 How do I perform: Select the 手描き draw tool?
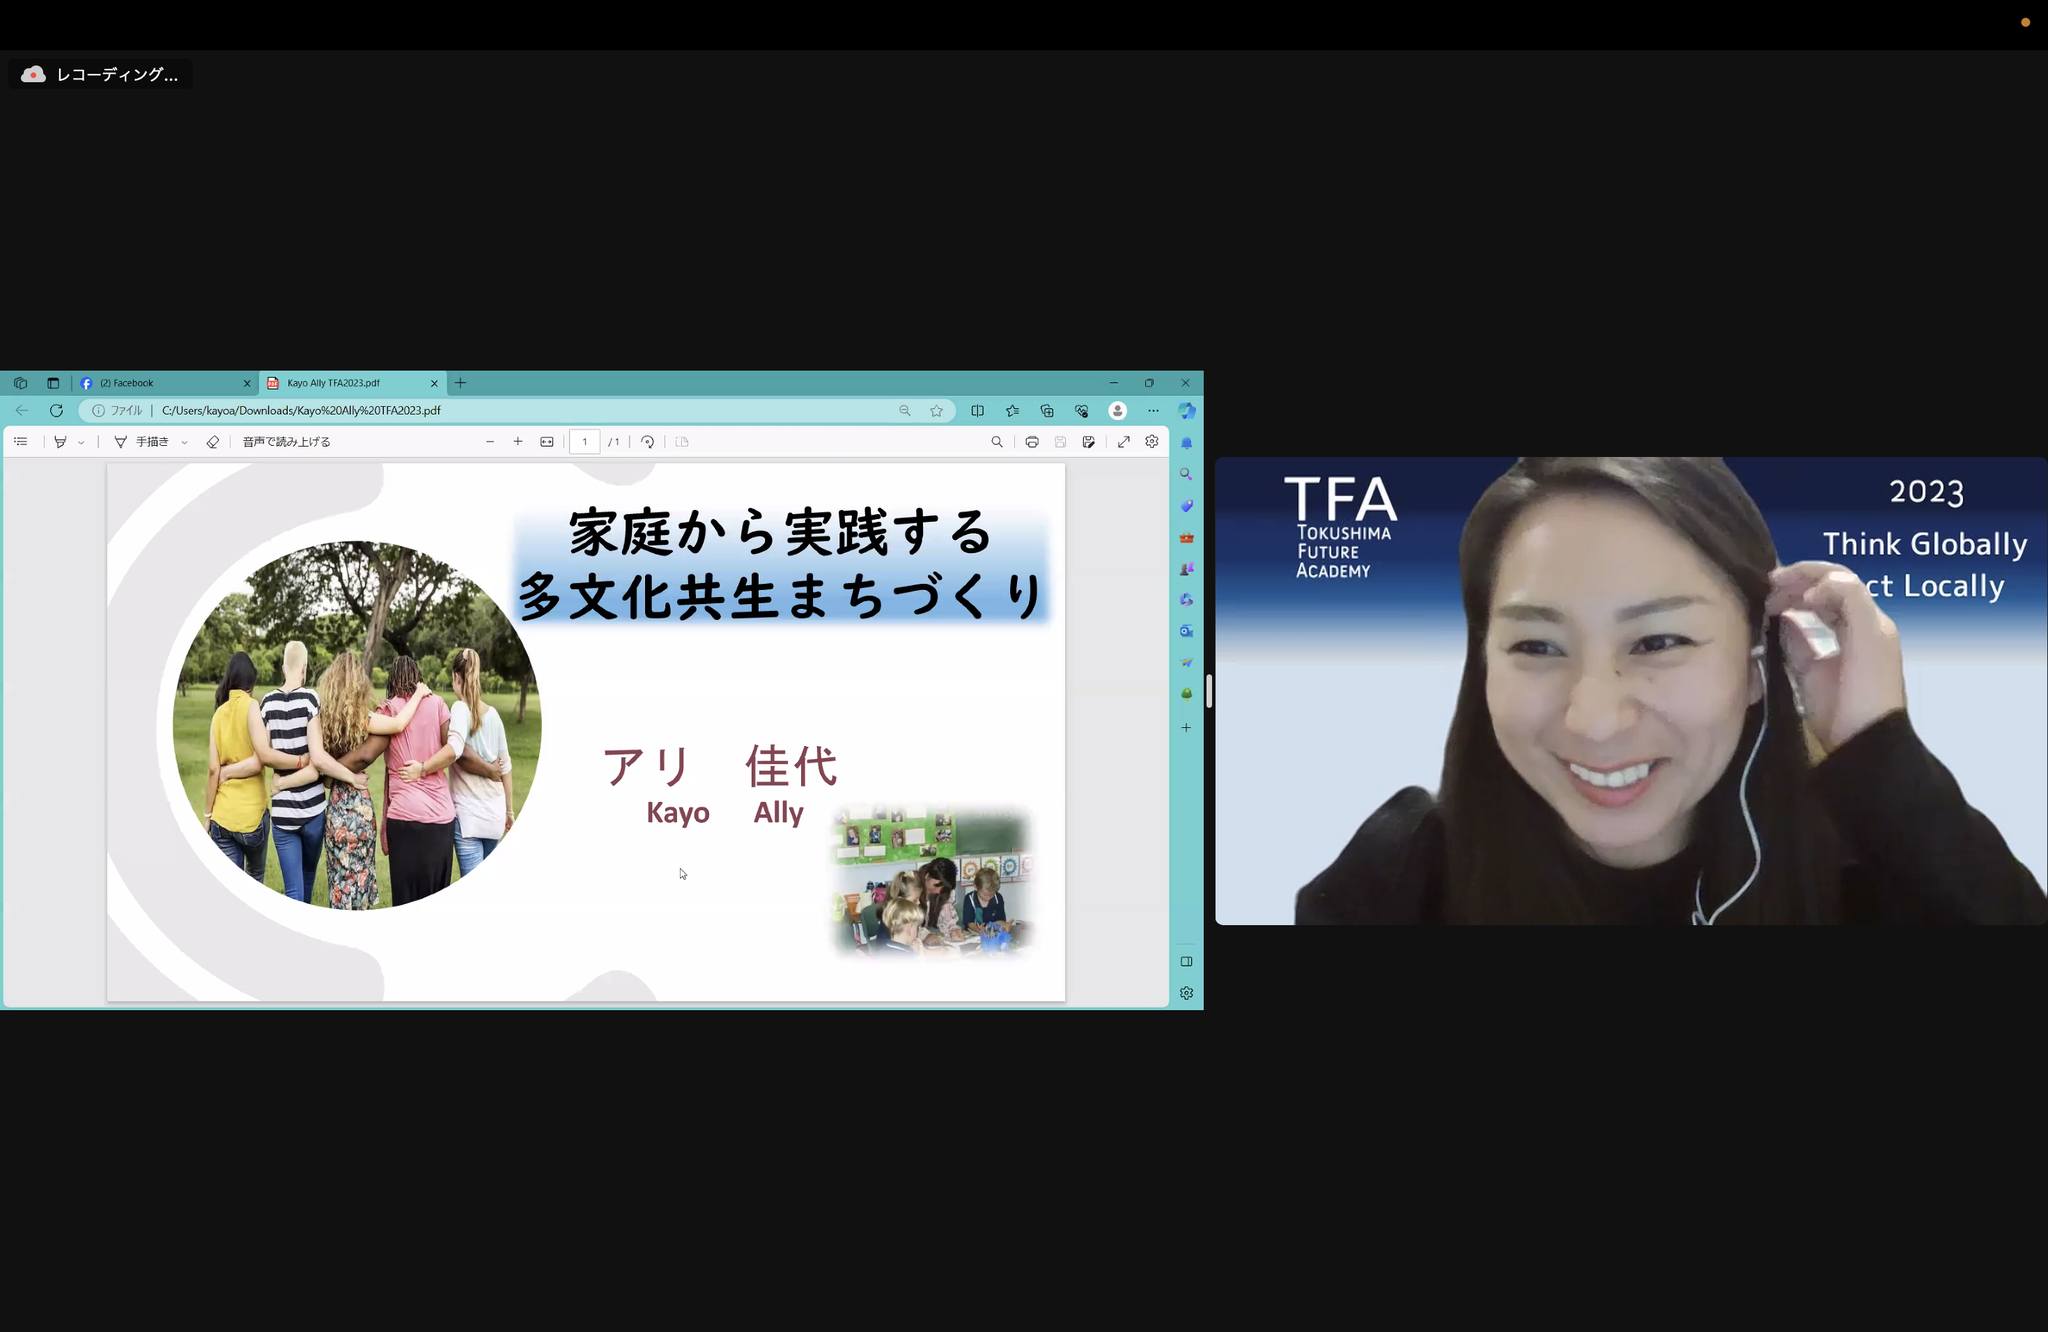(142, 441)
